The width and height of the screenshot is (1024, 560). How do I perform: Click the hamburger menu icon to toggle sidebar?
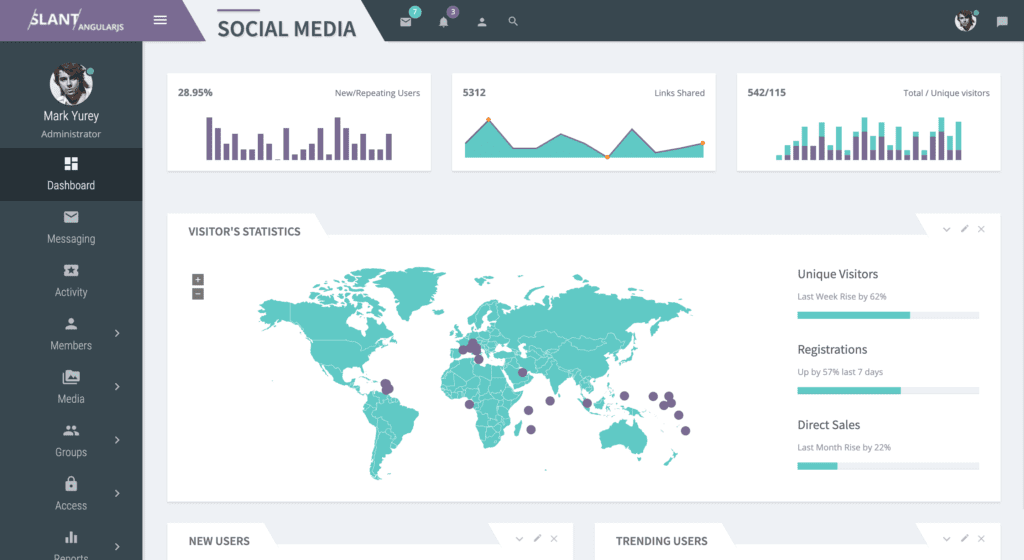160,20
